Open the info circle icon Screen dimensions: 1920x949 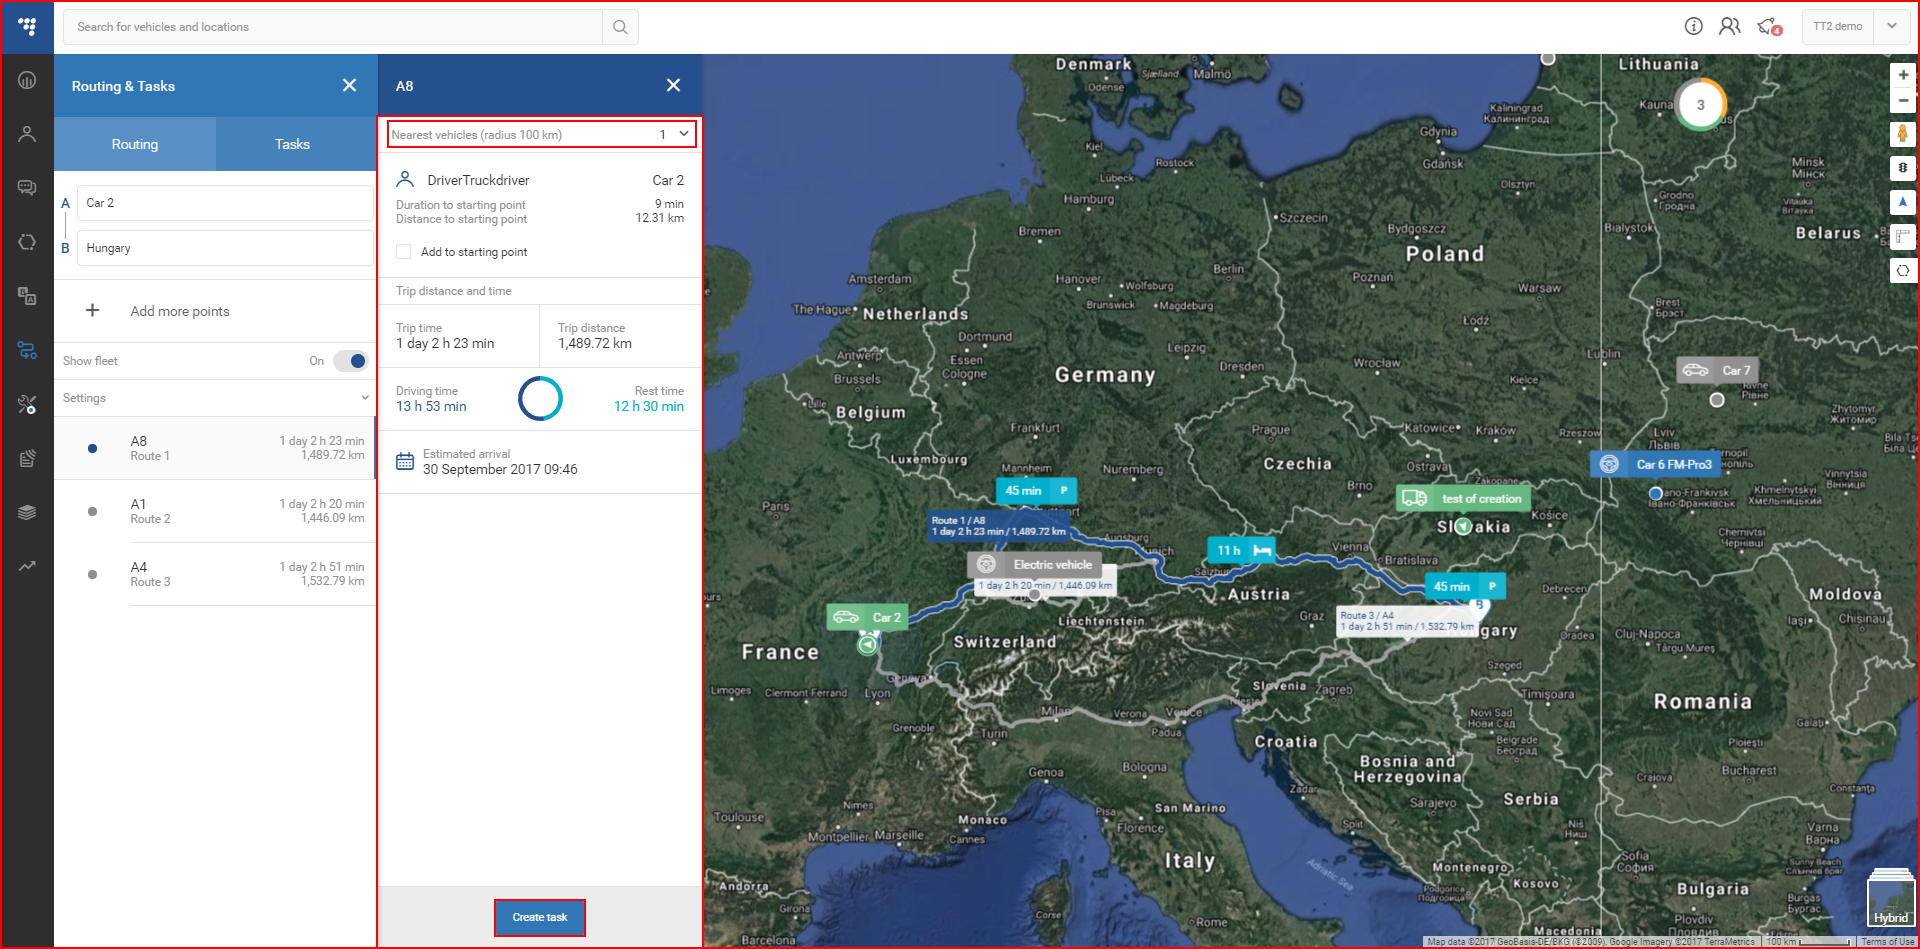pos(1693,26)
